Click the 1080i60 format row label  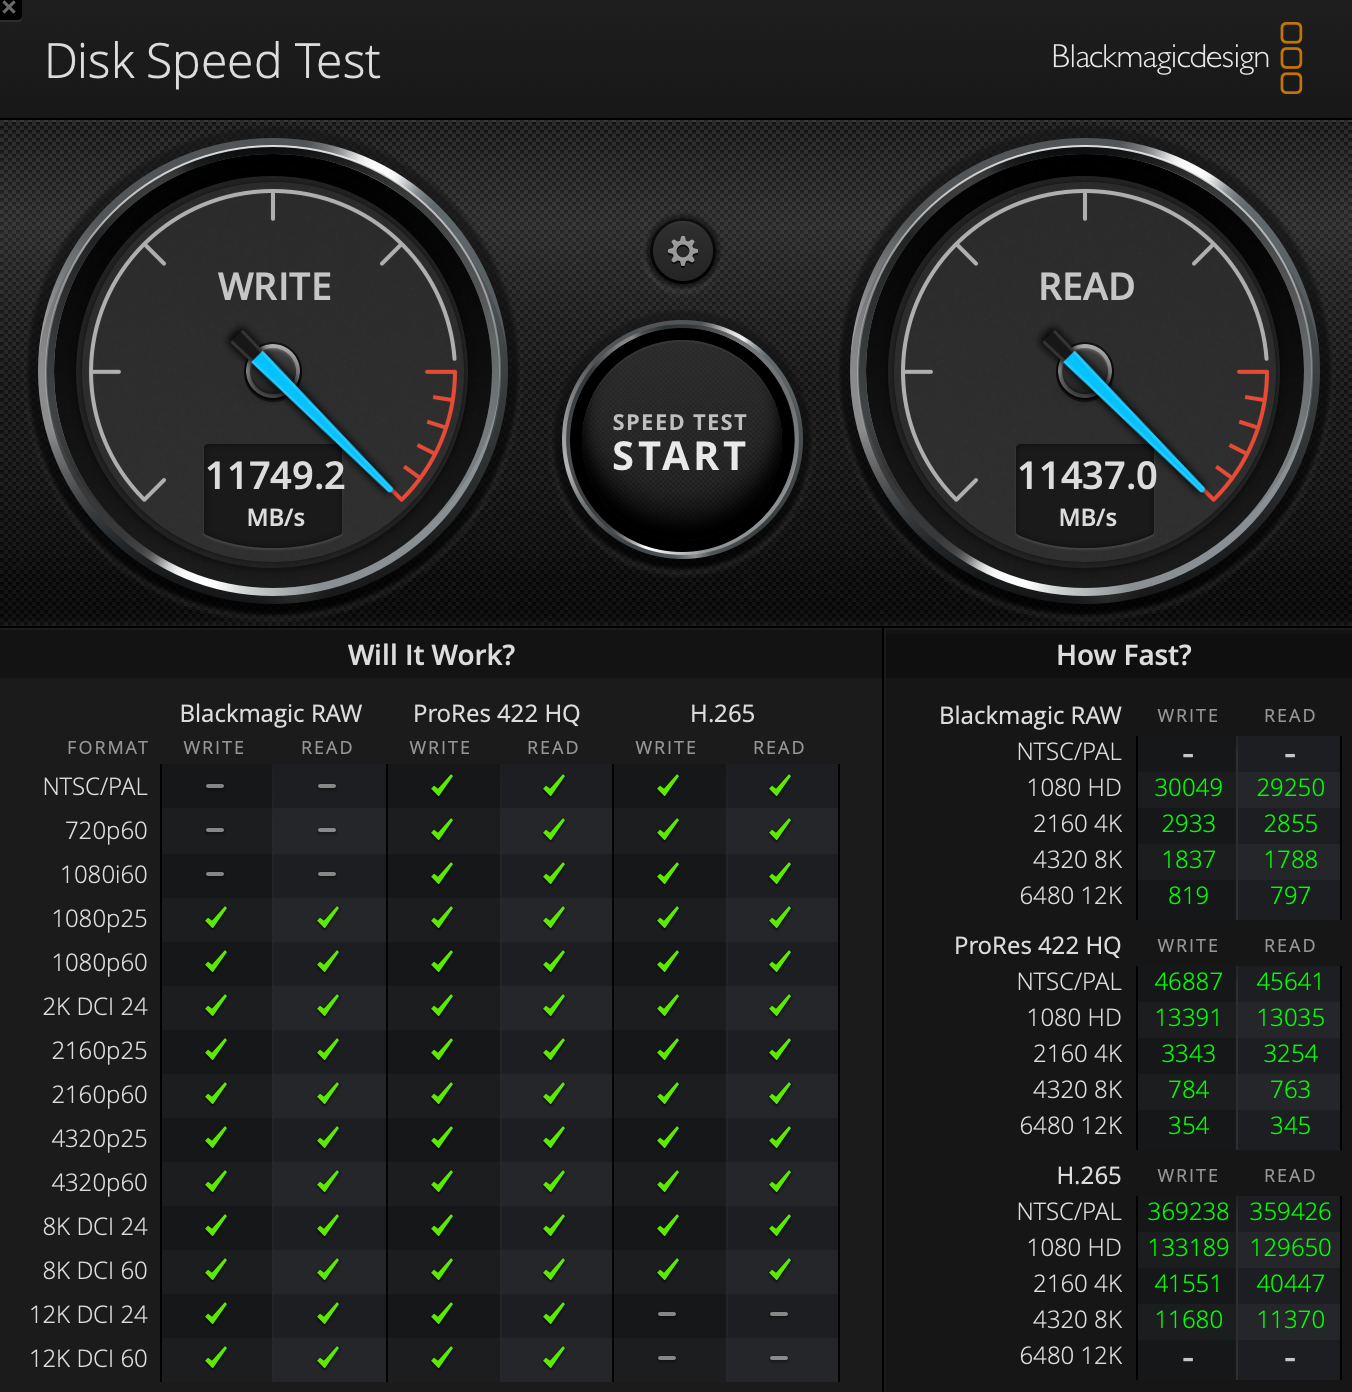tap(104, 875)
